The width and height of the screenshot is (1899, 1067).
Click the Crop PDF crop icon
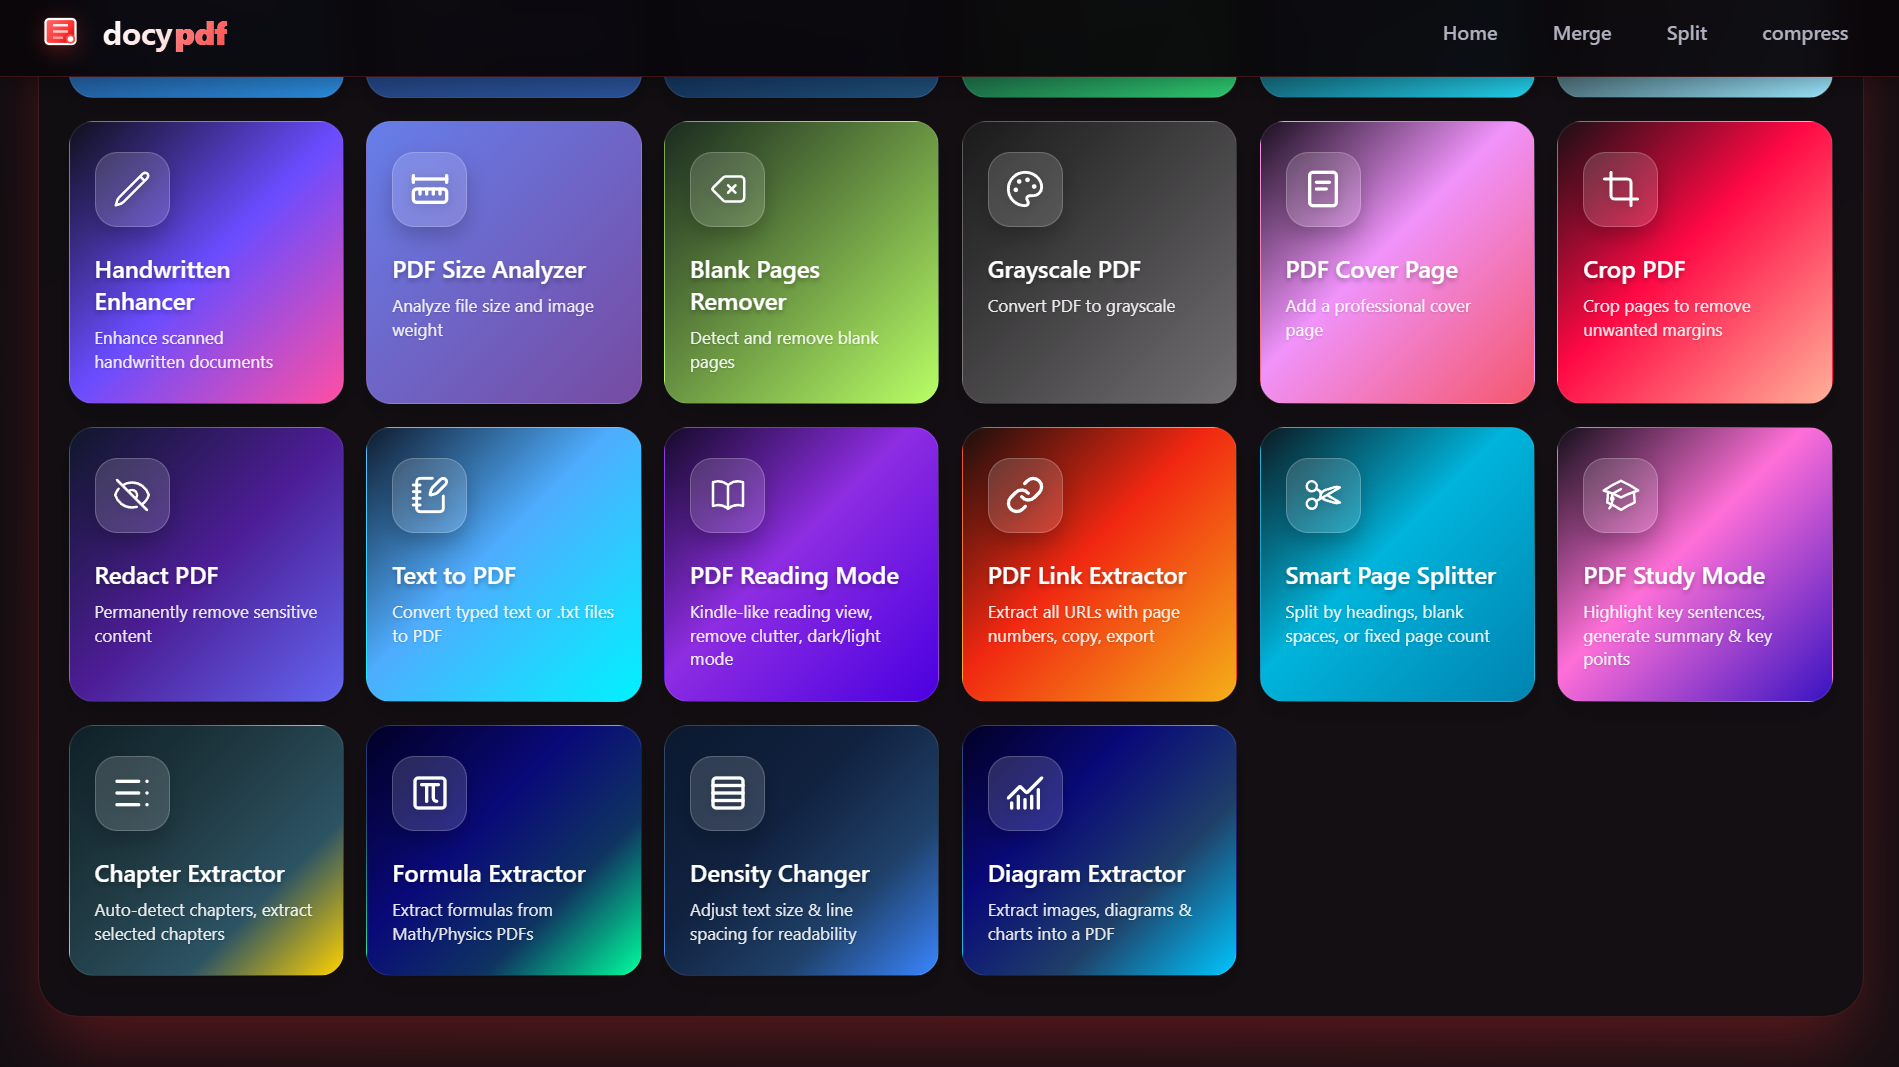point(1619,190)
